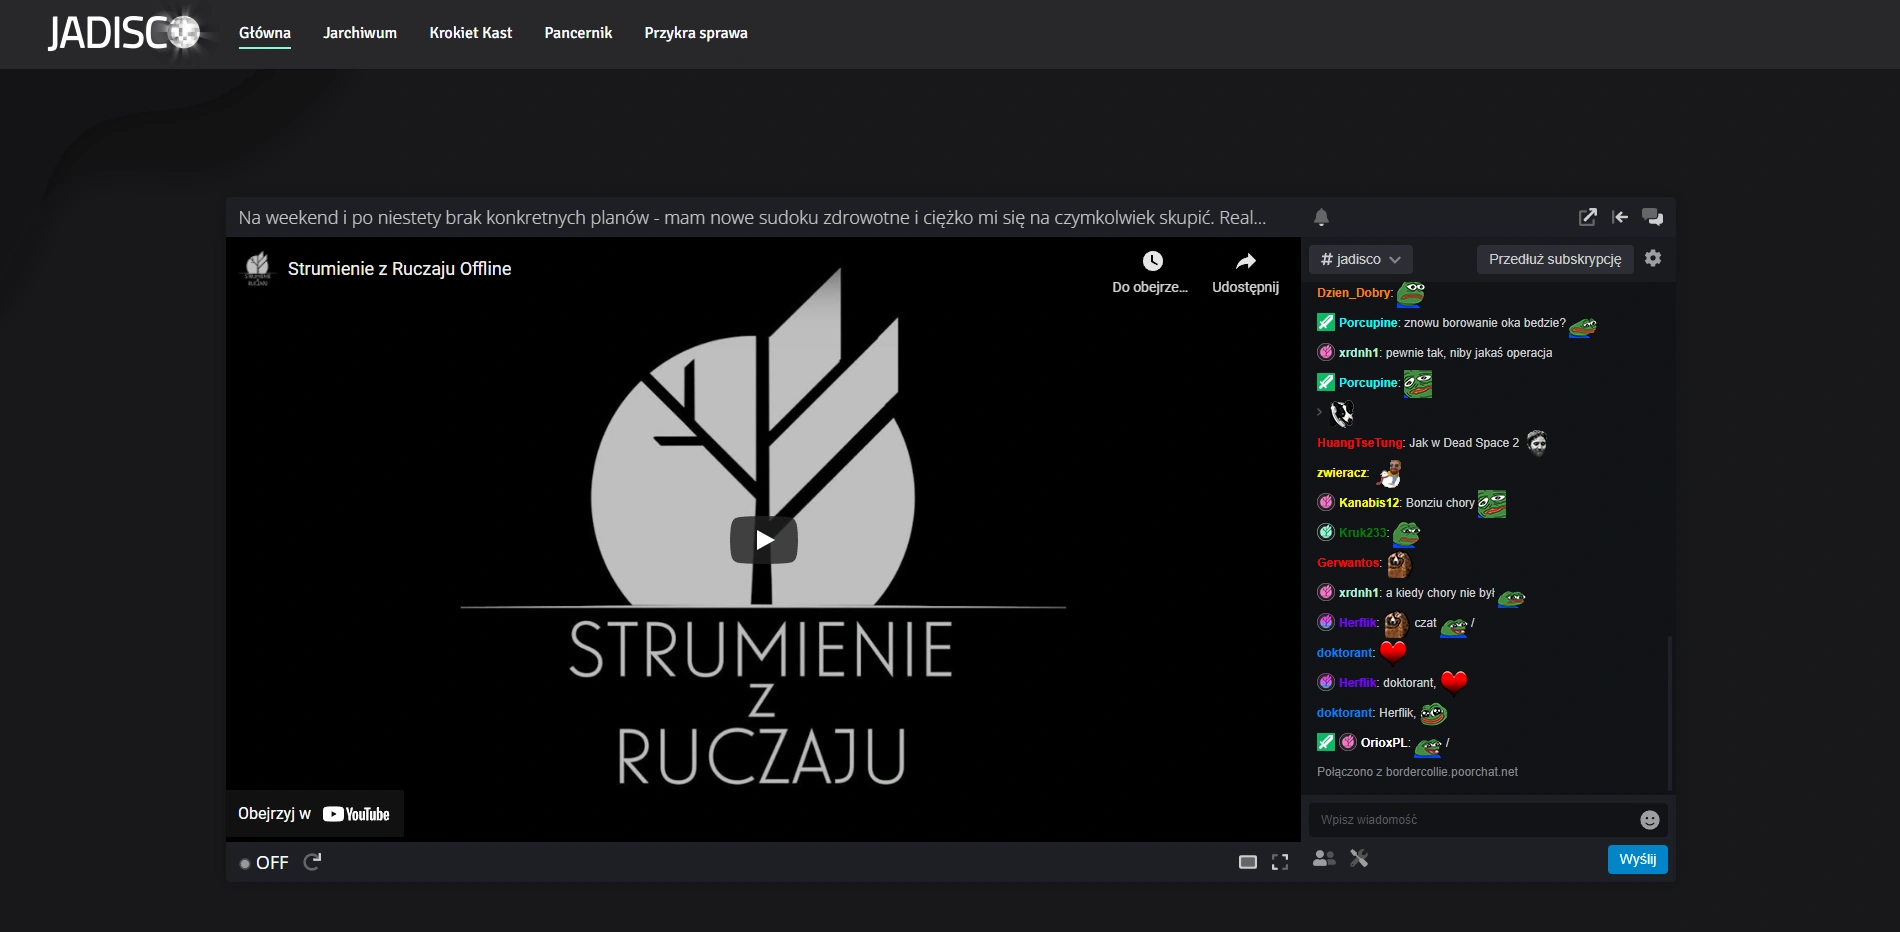Click the emote in HuangTseTung's Dead Space message
The width and height of the screenshot is (1900, 932).
[x=1537, y=442]
